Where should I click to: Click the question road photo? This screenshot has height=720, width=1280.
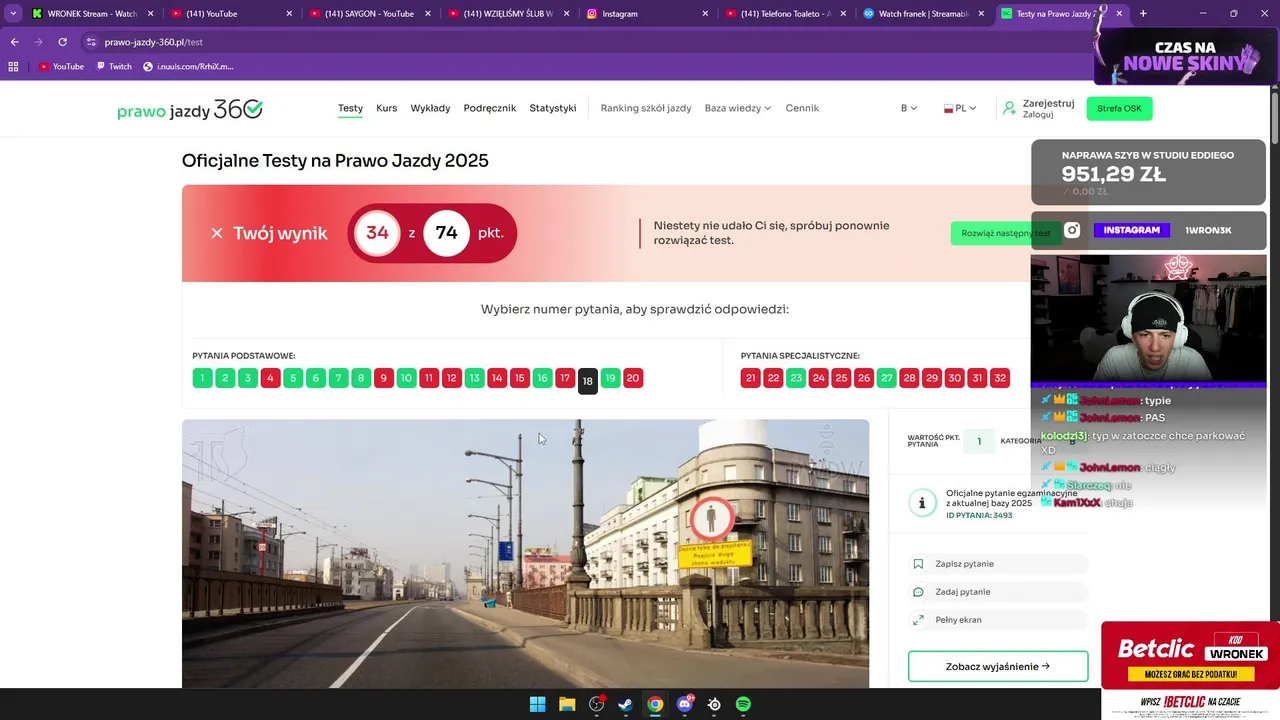tap(525, 553)
